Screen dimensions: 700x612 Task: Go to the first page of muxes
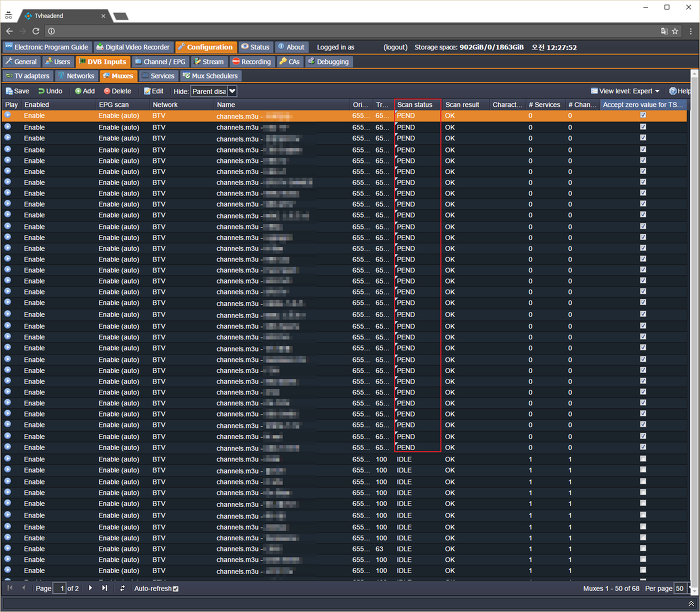pos(10,588)
